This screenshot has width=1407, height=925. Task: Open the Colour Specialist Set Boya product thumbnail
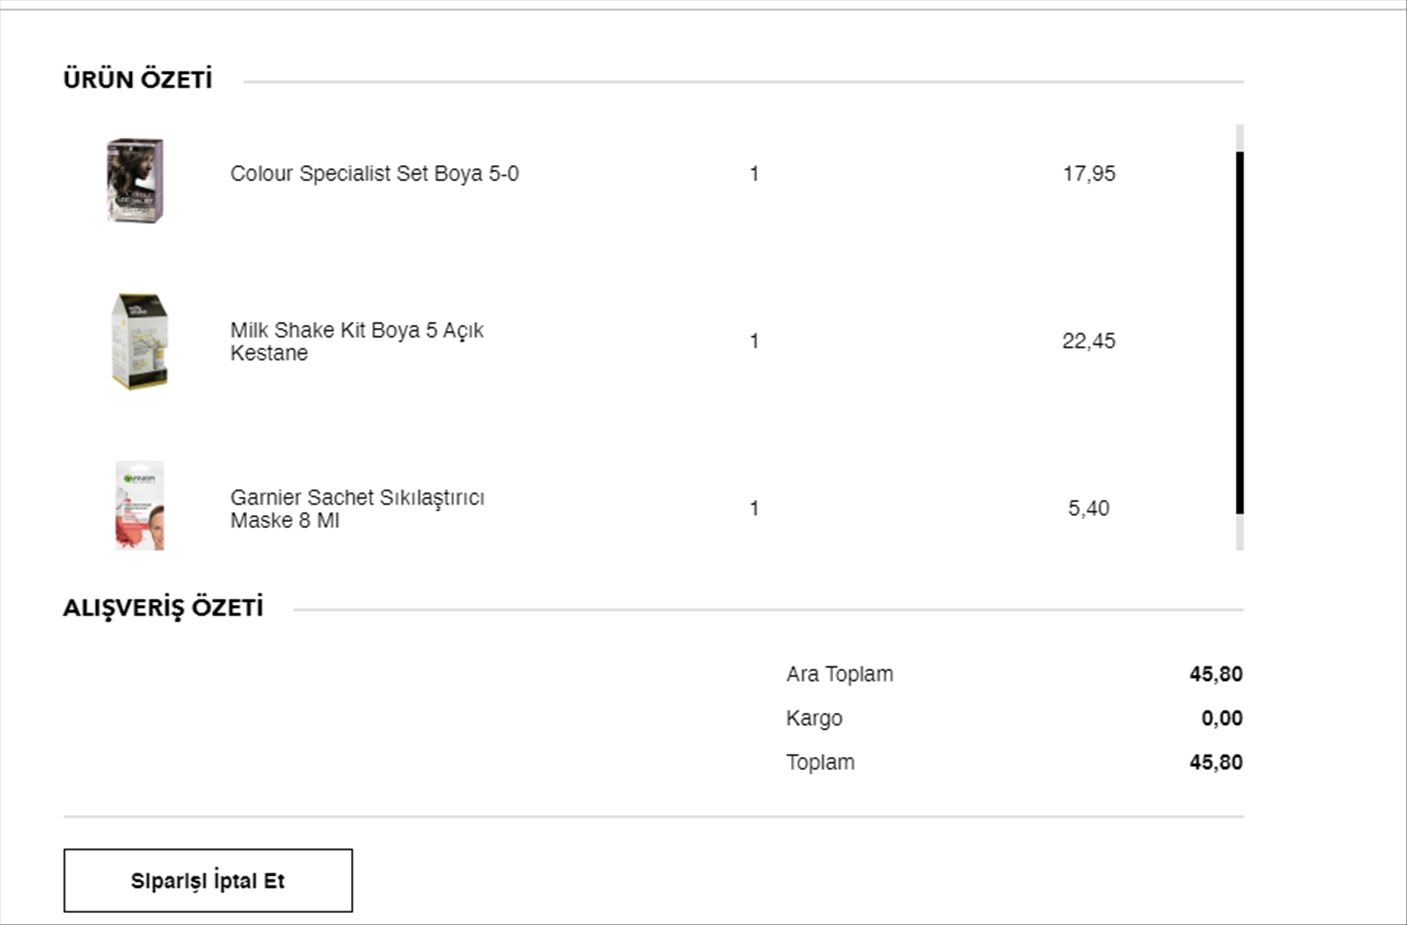[x=136, y=180]
